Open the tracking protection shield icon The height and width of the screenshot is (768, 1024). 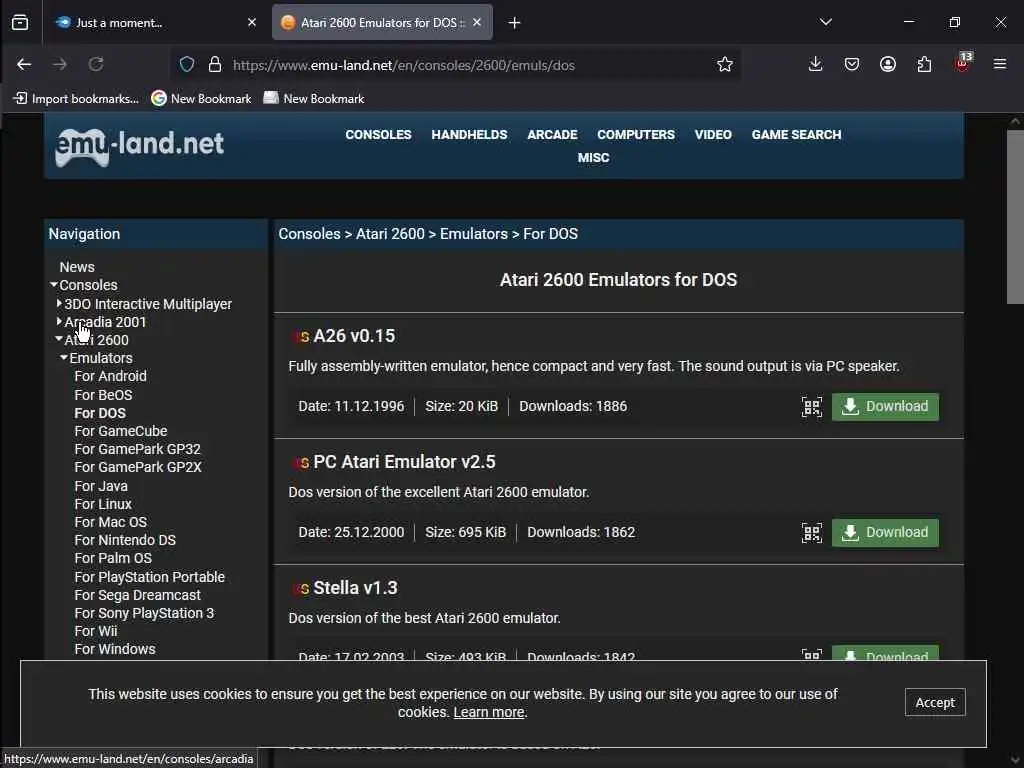point(187,65)
